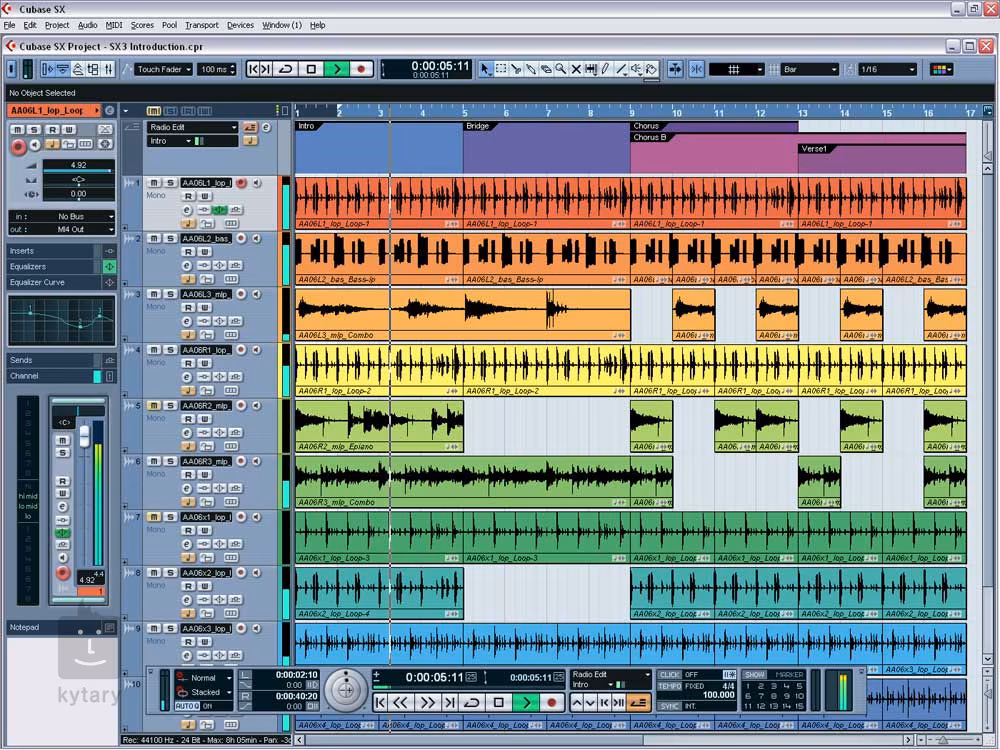Mute track AA06L1_lop with its M button
This screenshot has height=750, width=1000.
153,183
